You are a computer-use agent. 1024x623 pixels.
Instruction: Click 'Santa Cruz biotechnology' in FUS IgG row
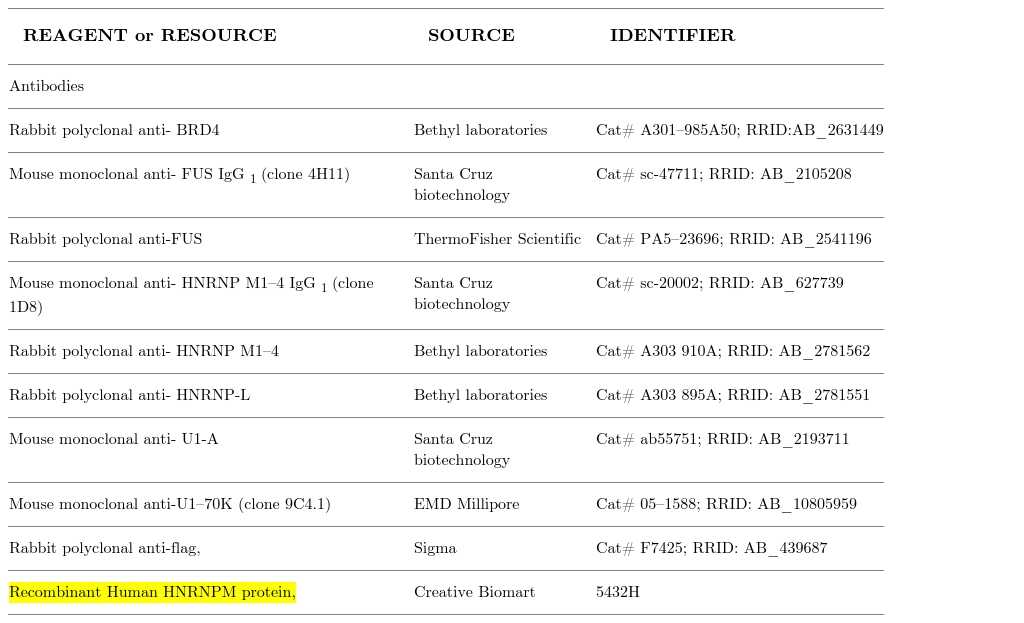tap(462, 184)
